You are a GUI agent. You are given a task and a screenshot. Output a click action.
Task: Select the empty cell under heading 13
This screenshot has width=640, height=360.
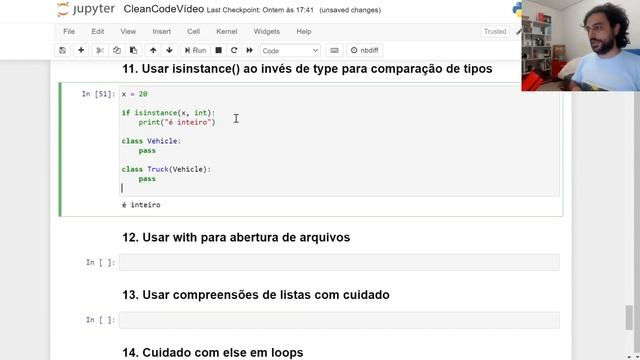[339, 320]
